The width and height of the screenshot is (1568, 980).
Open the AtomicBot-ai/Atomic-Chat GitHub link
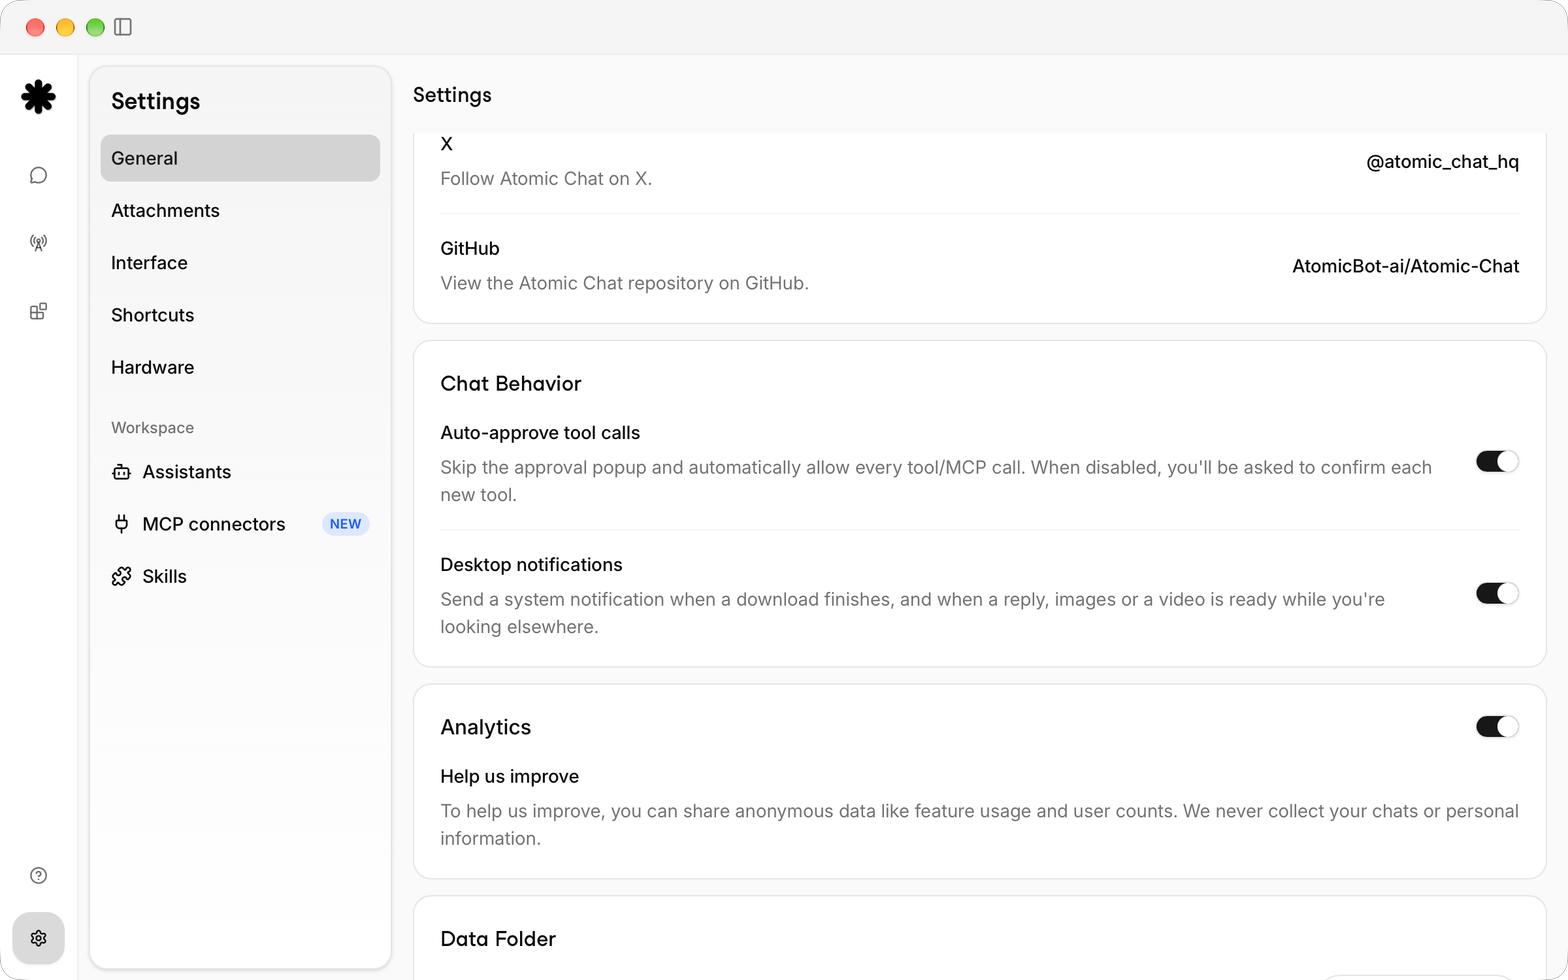[x=1405, y=266]
